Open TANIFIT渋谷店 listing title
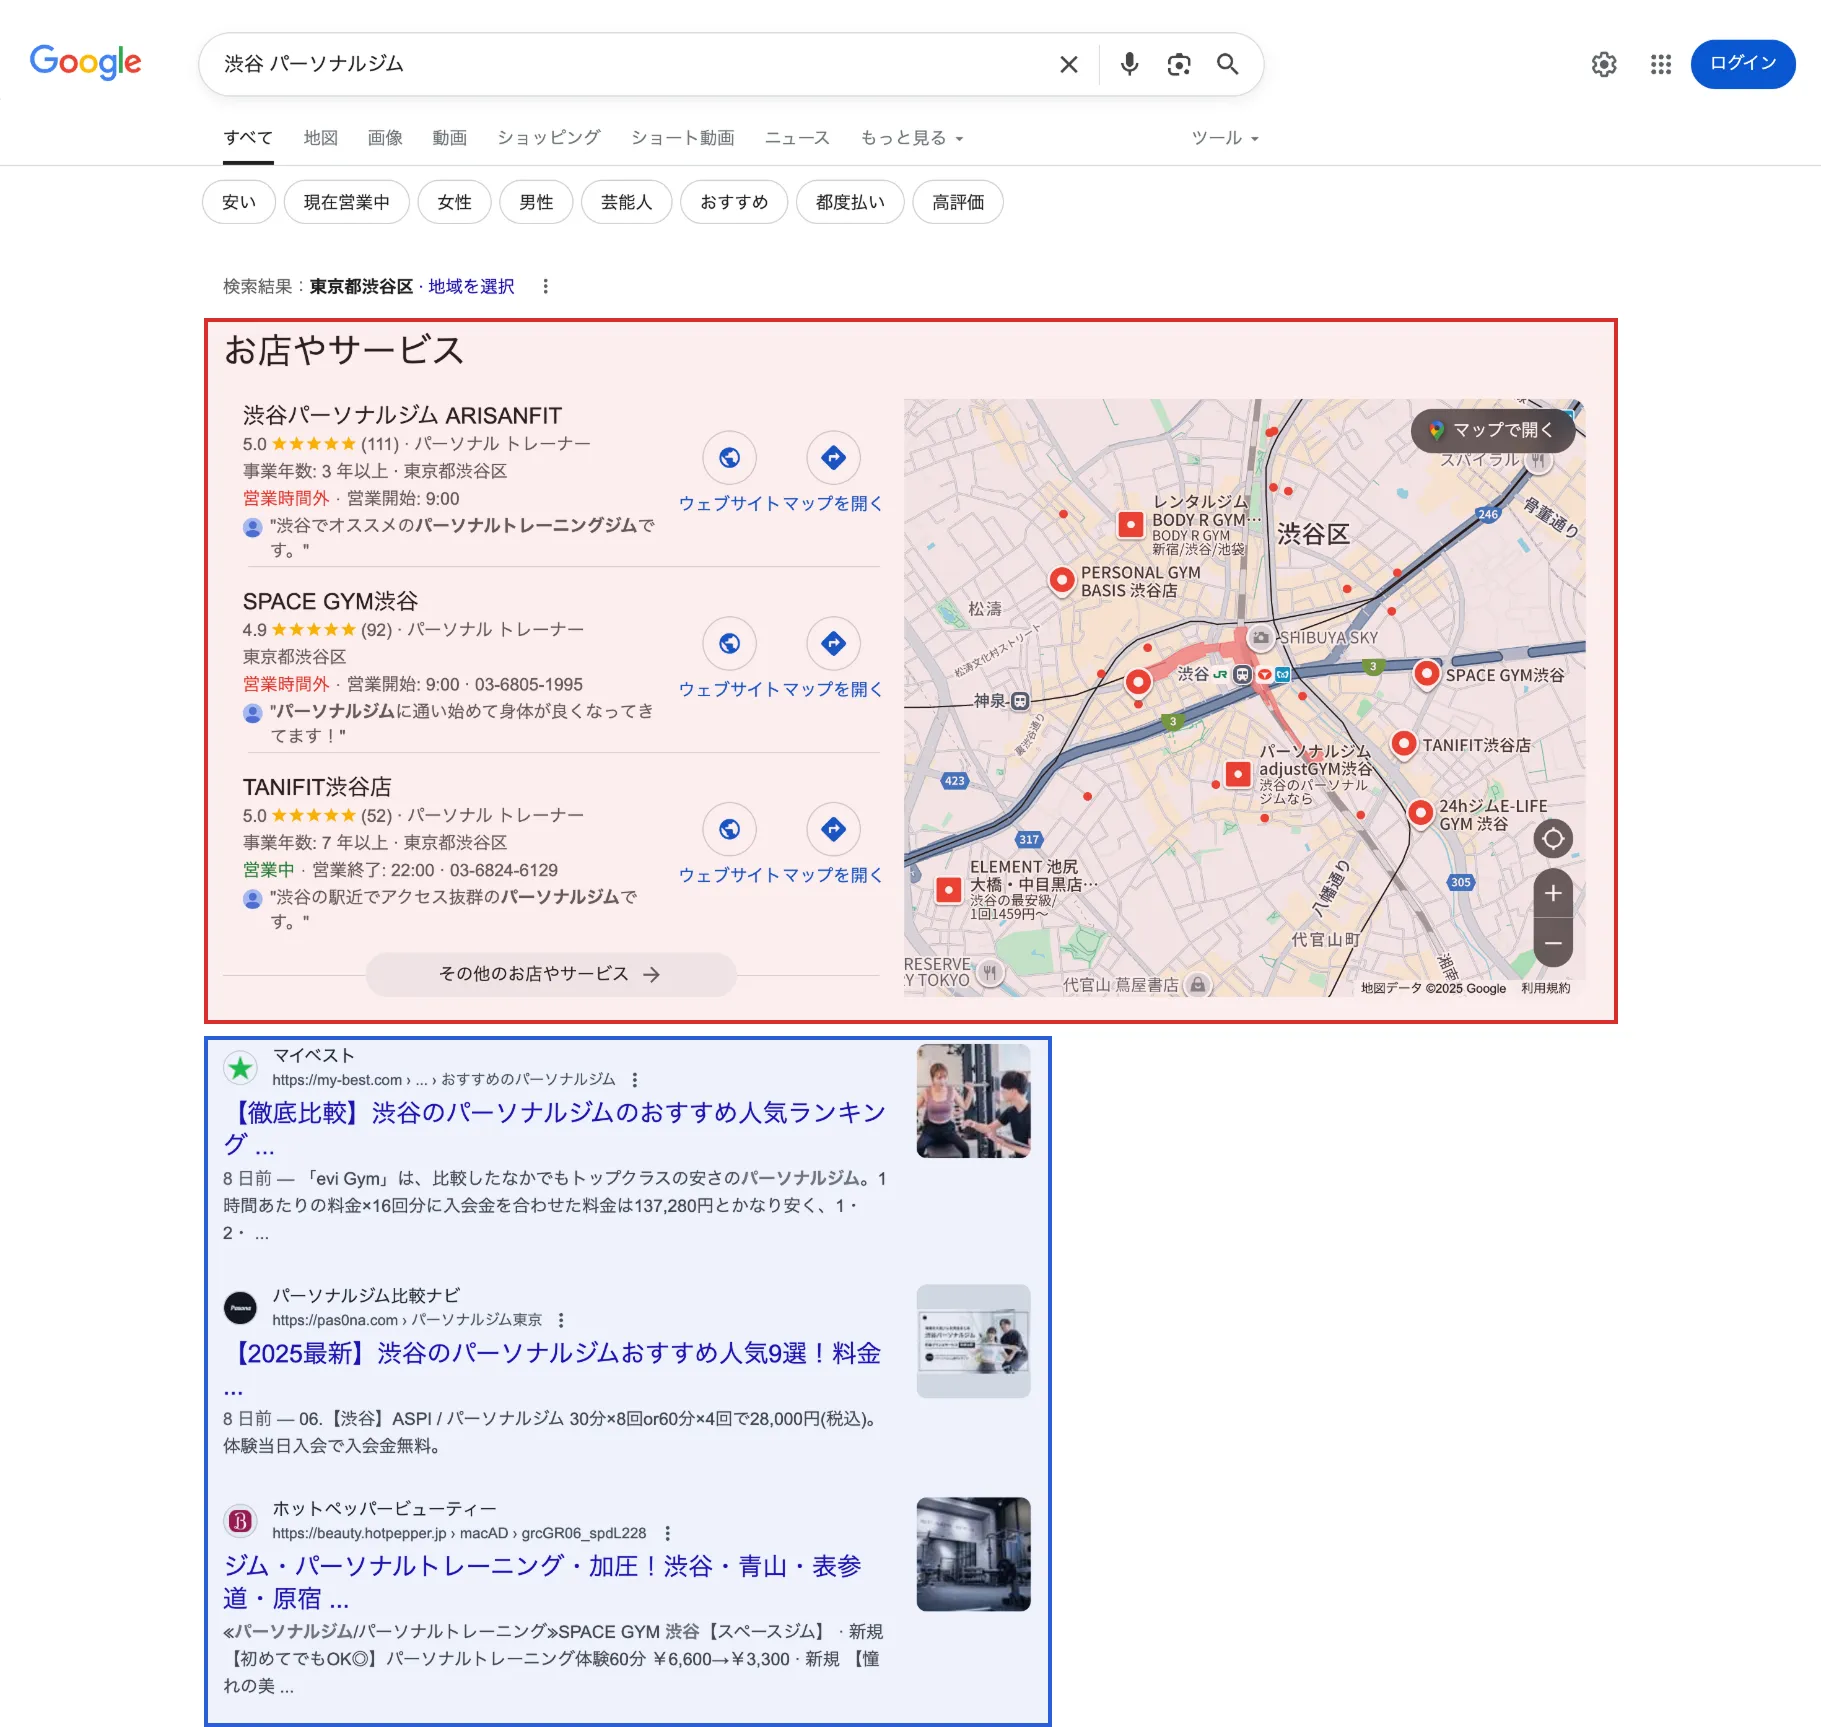Viewport: 1821px width, 1727px height. click(x=317, y=787)
